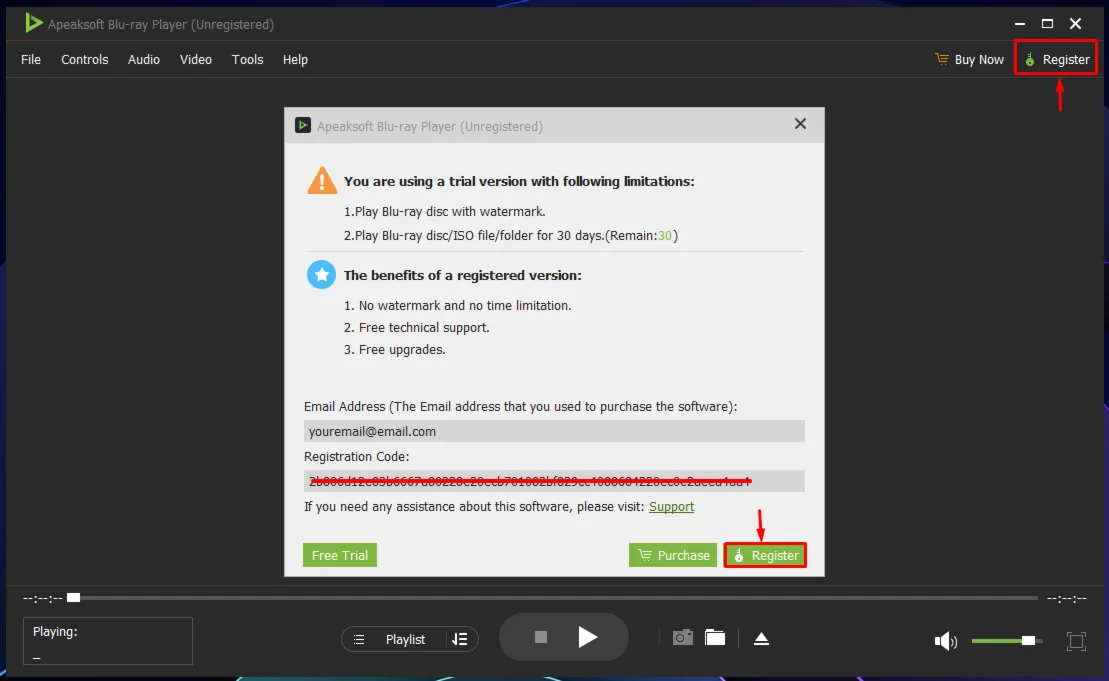Open the Playlist panel
The height and width of the screenshot is (681, 1109).
[394, 639]
